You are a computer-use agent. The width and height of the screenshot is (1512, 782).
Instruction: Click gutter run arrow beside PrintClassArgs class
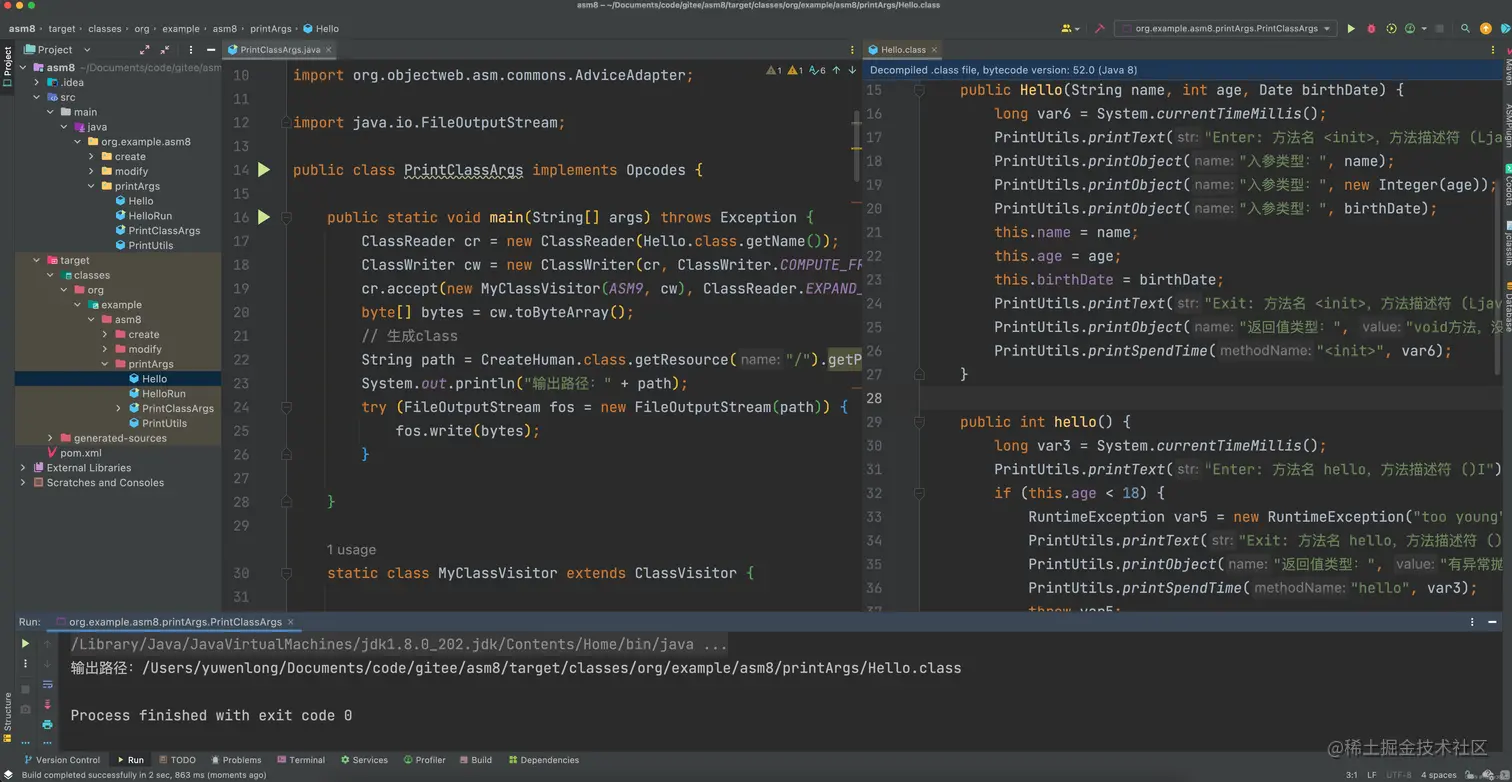click(x=264, y=170)
